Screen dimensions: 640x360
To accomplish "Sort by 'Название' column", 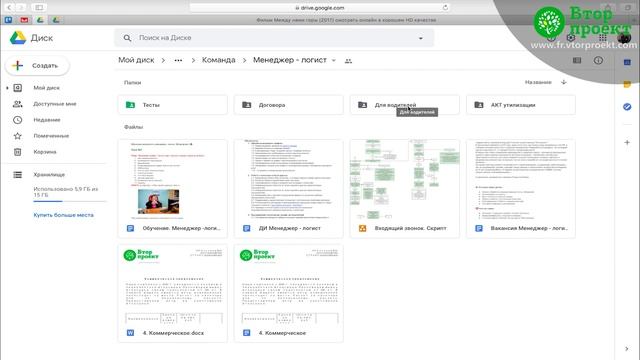I will point(538,82).
